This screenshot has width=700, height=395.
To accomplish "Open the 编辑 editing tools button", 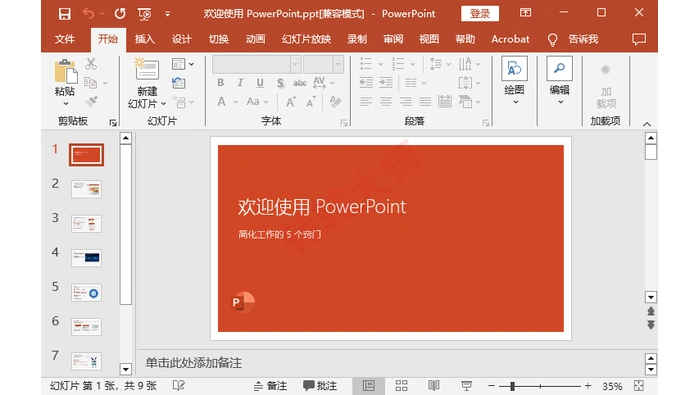I will pyautogui.click(x=559, y=80).
